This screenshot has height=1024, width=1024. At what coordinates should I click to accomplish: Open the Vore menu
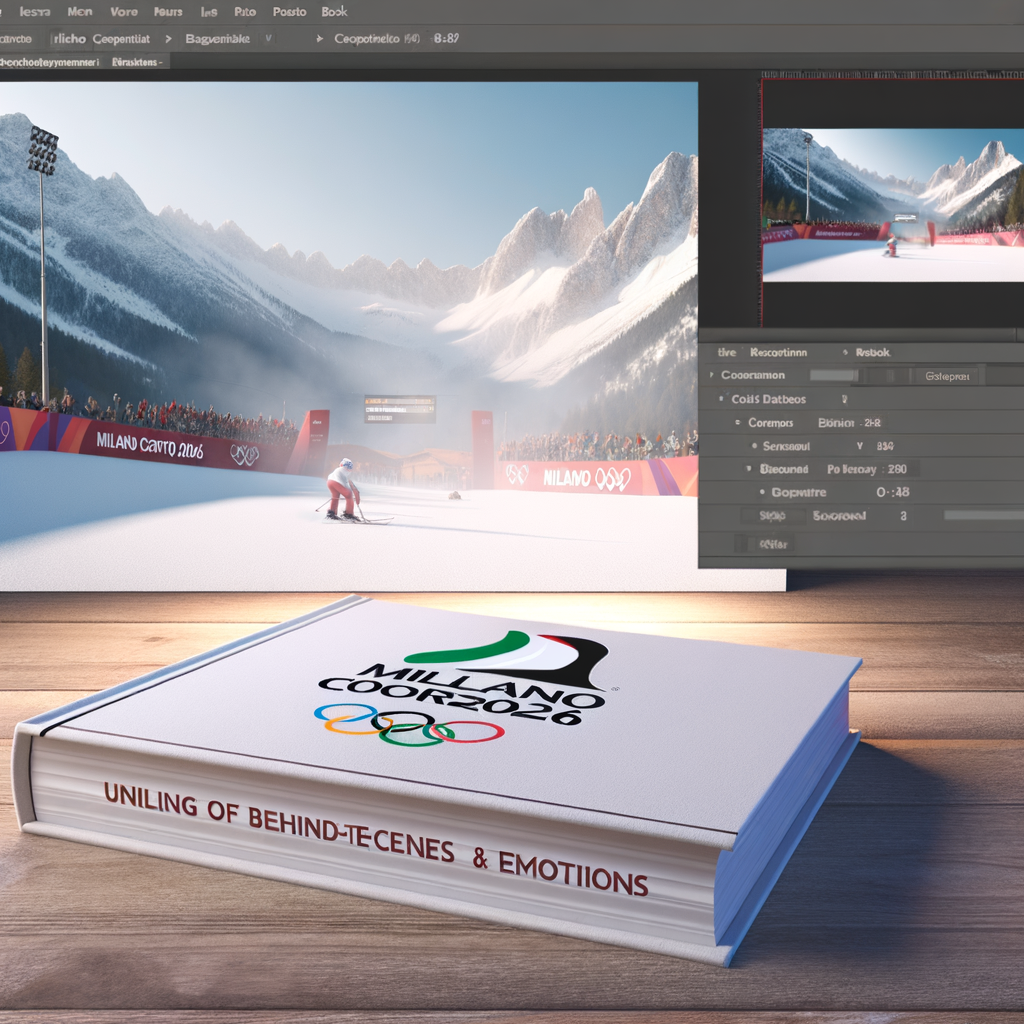point(123,12)
